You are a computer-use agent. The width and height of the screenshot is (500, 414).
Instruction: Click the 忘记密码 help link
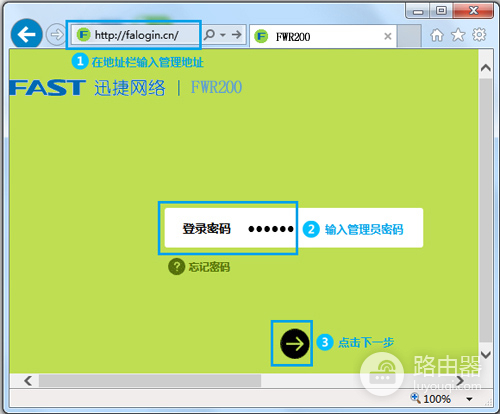pos(209,267)
